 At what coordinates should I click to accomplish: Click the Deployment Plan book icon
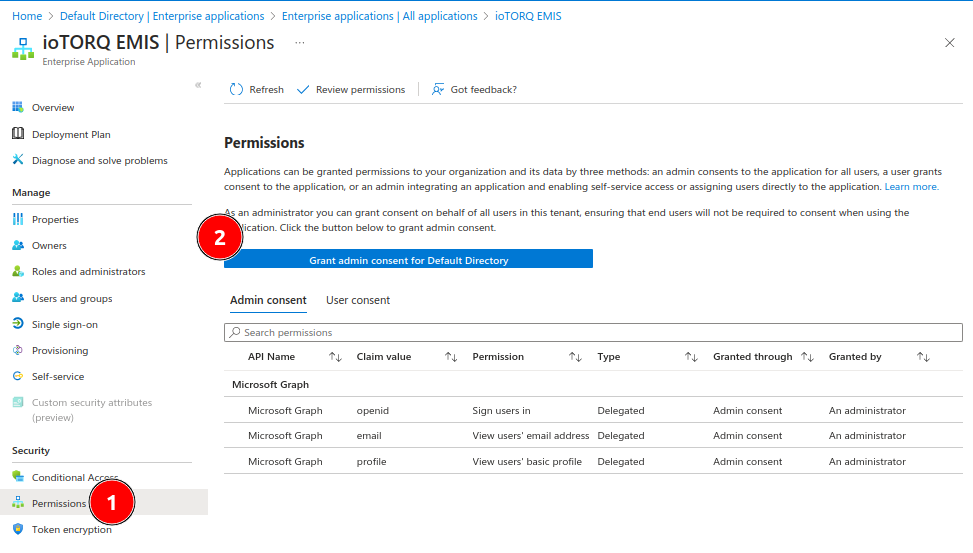18,133
